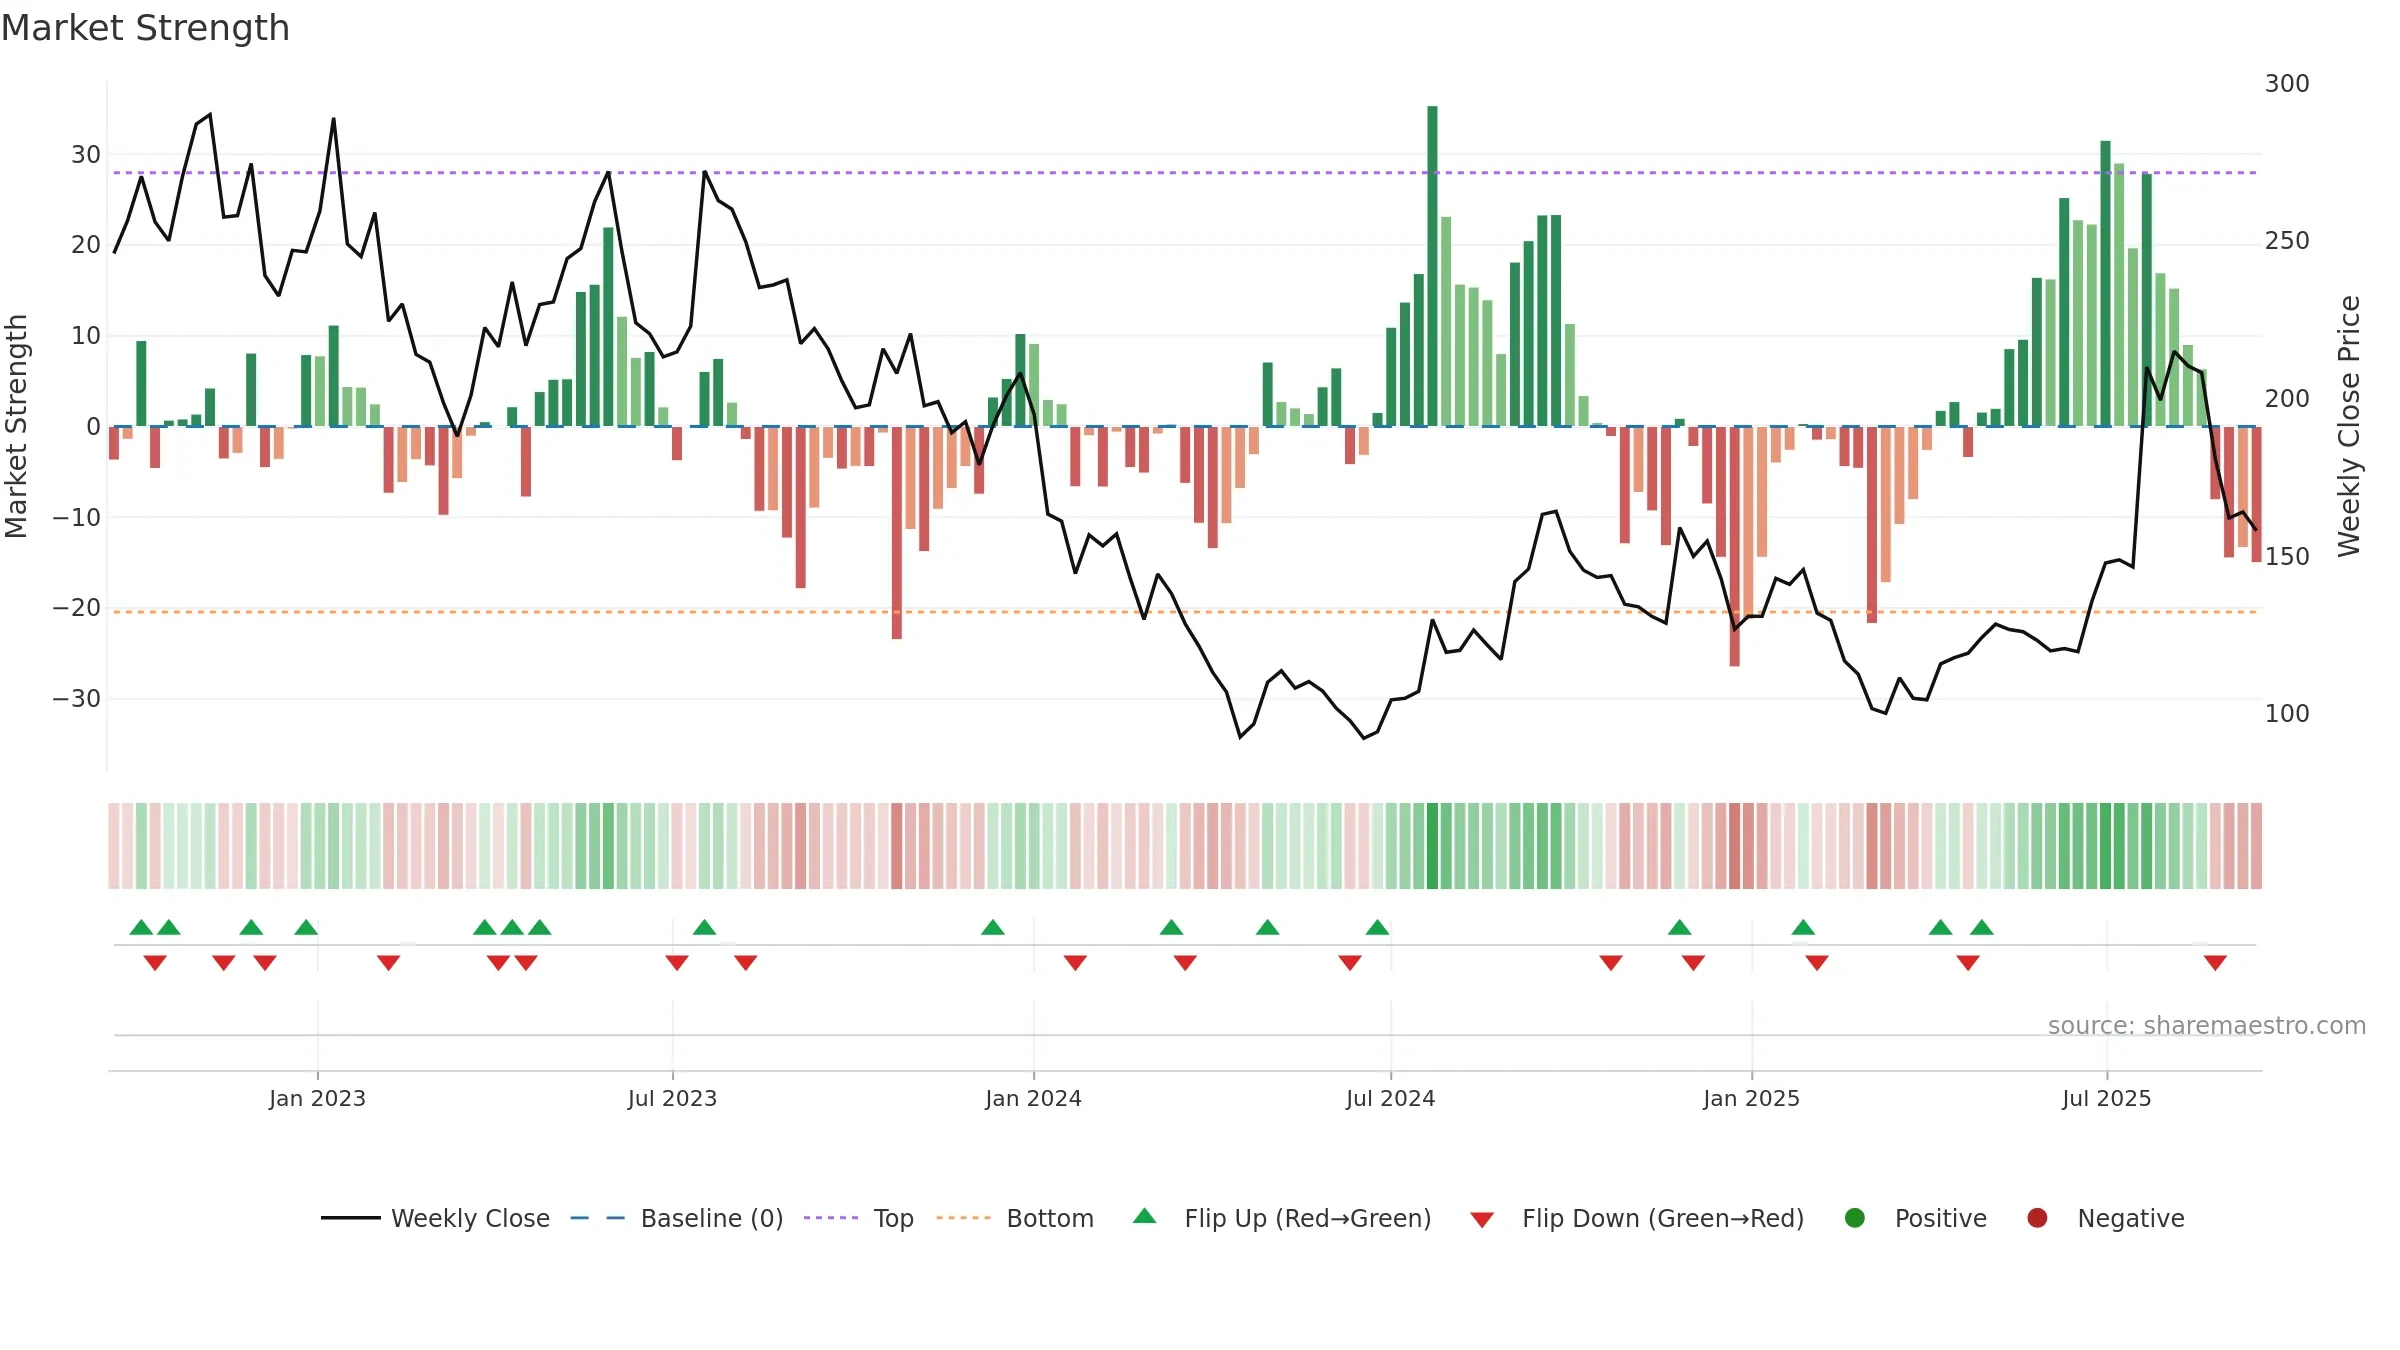The height and width of the screenshot is (1350, 2400).
Task: Toggle the Positive legend entry
Action: click(x=1915, y=1218)
